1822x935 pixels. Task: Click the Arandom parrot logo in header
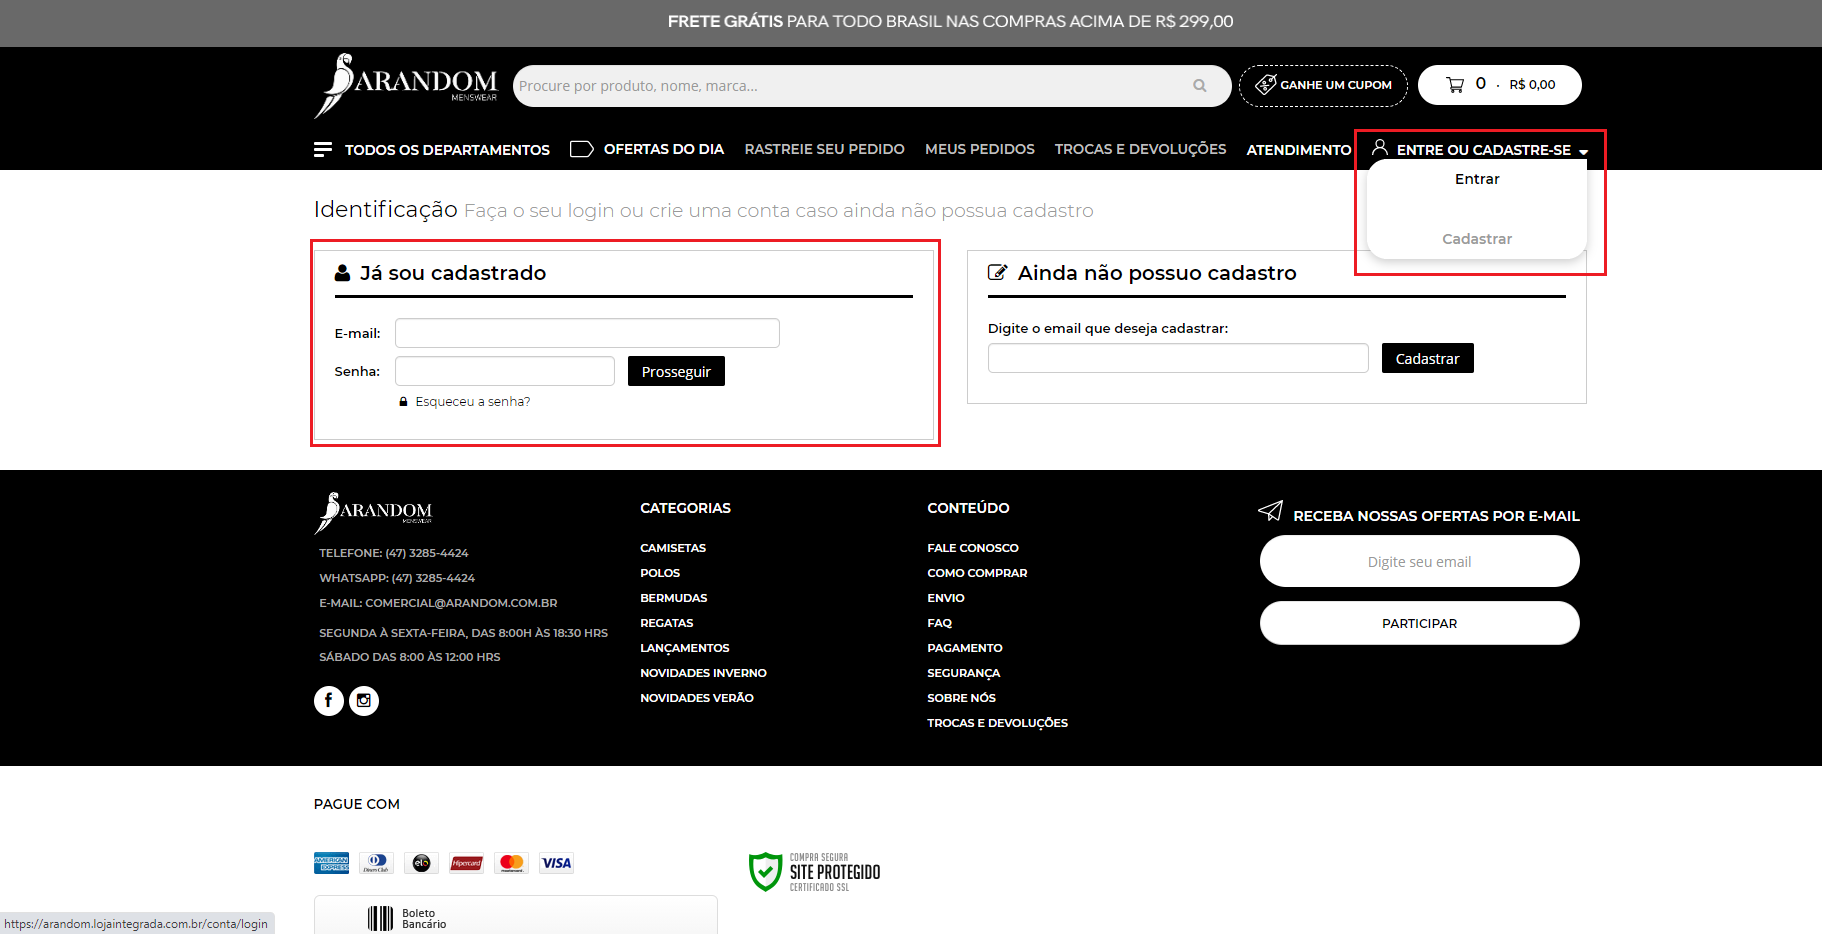pos(405,85)
